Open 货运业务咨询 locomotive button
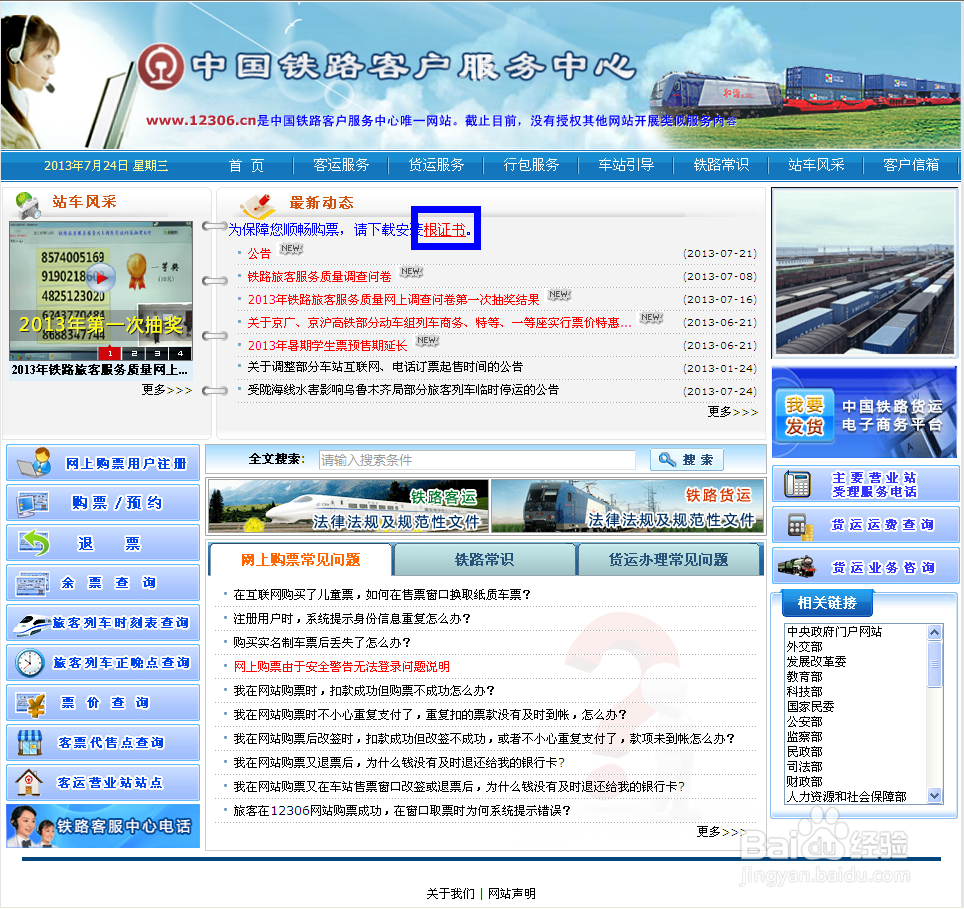The width and height of the screenshot is (964, 909). pos(865,565)
